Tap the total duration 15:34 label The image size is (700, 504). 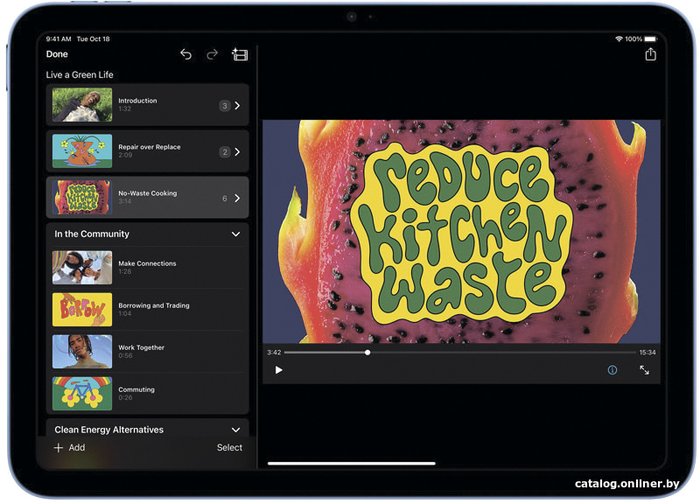(x=647, y=352)
